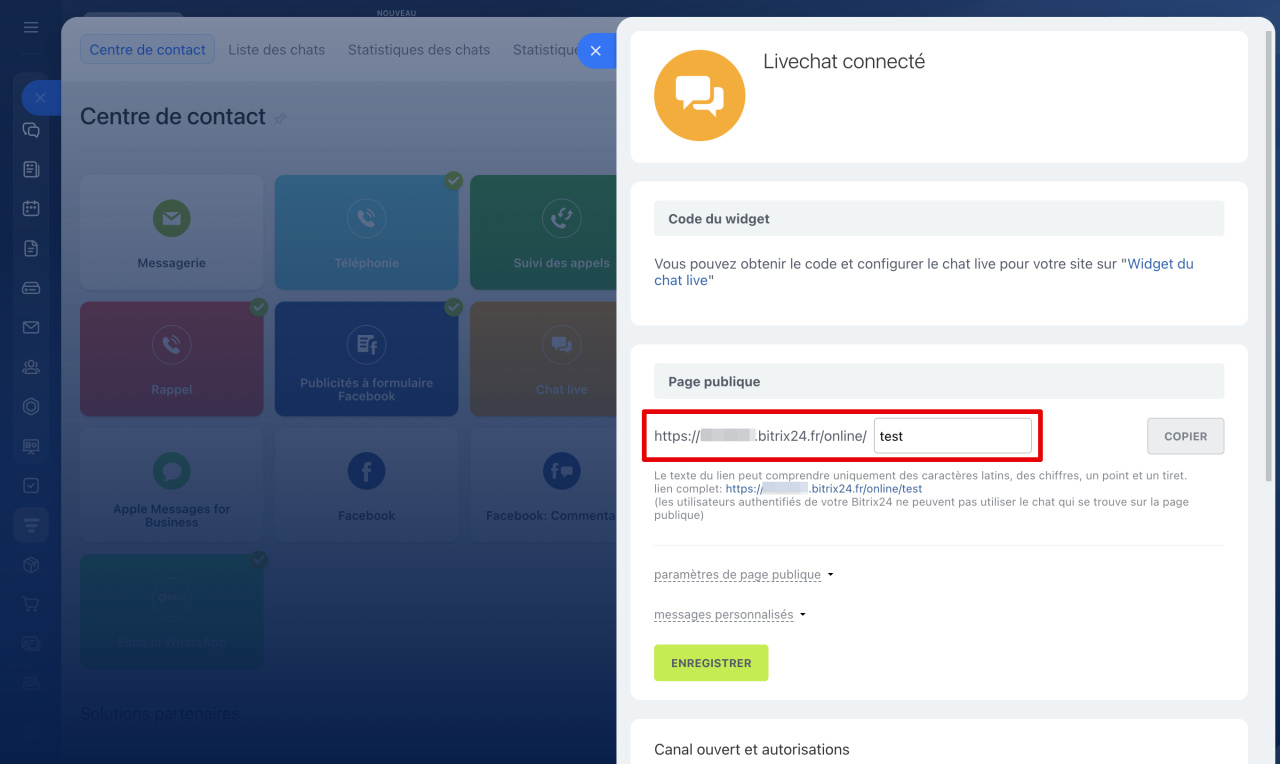1280x764 pixels.
Task: Switch to Liste des chats tab
Action: click(x=277, y=50)
